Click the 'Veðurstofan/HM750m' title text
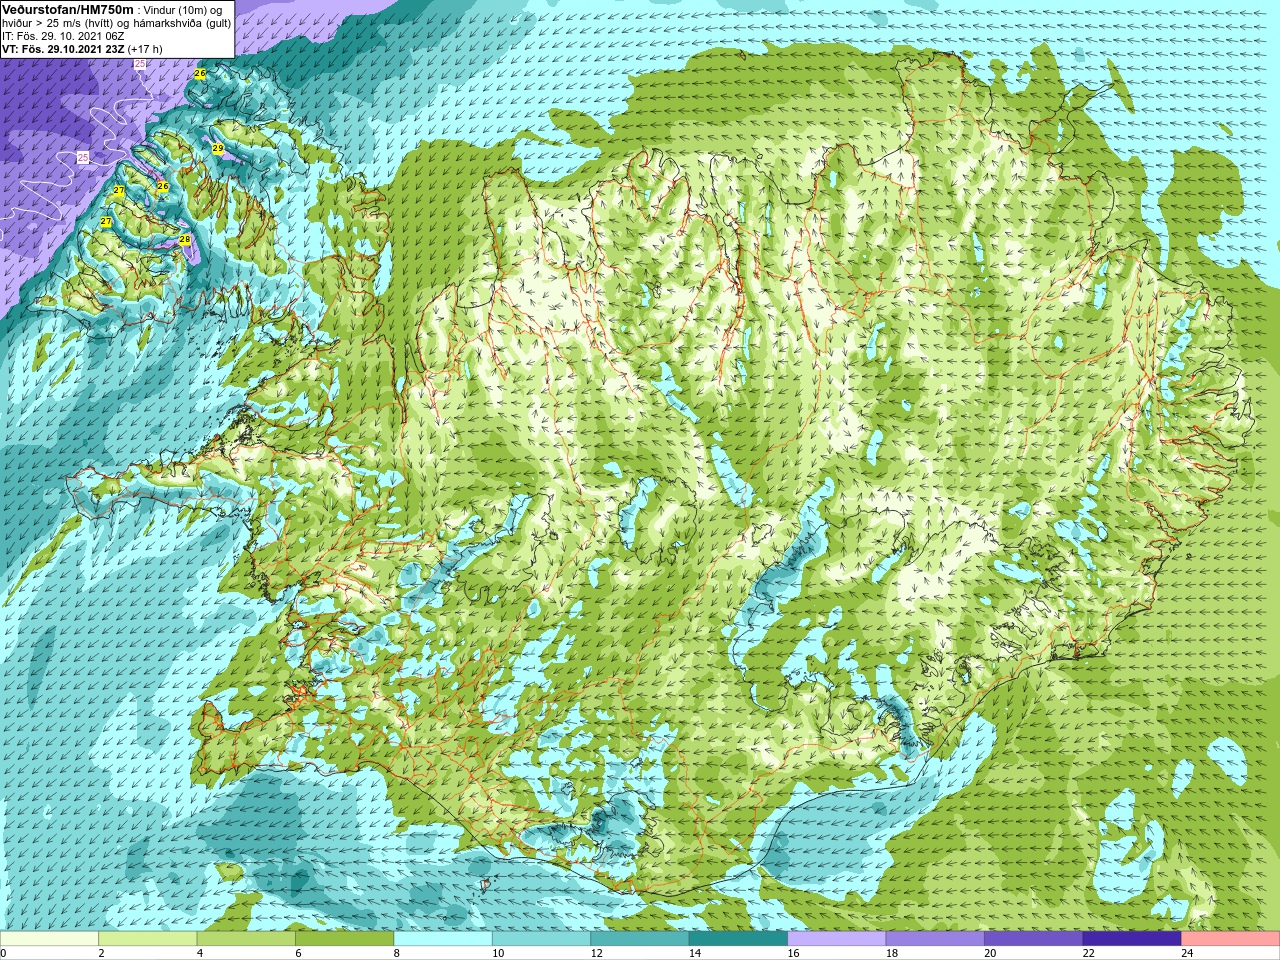Viewport: 1280px width, 960px height. pyautogui.click(x=68, y=9)
